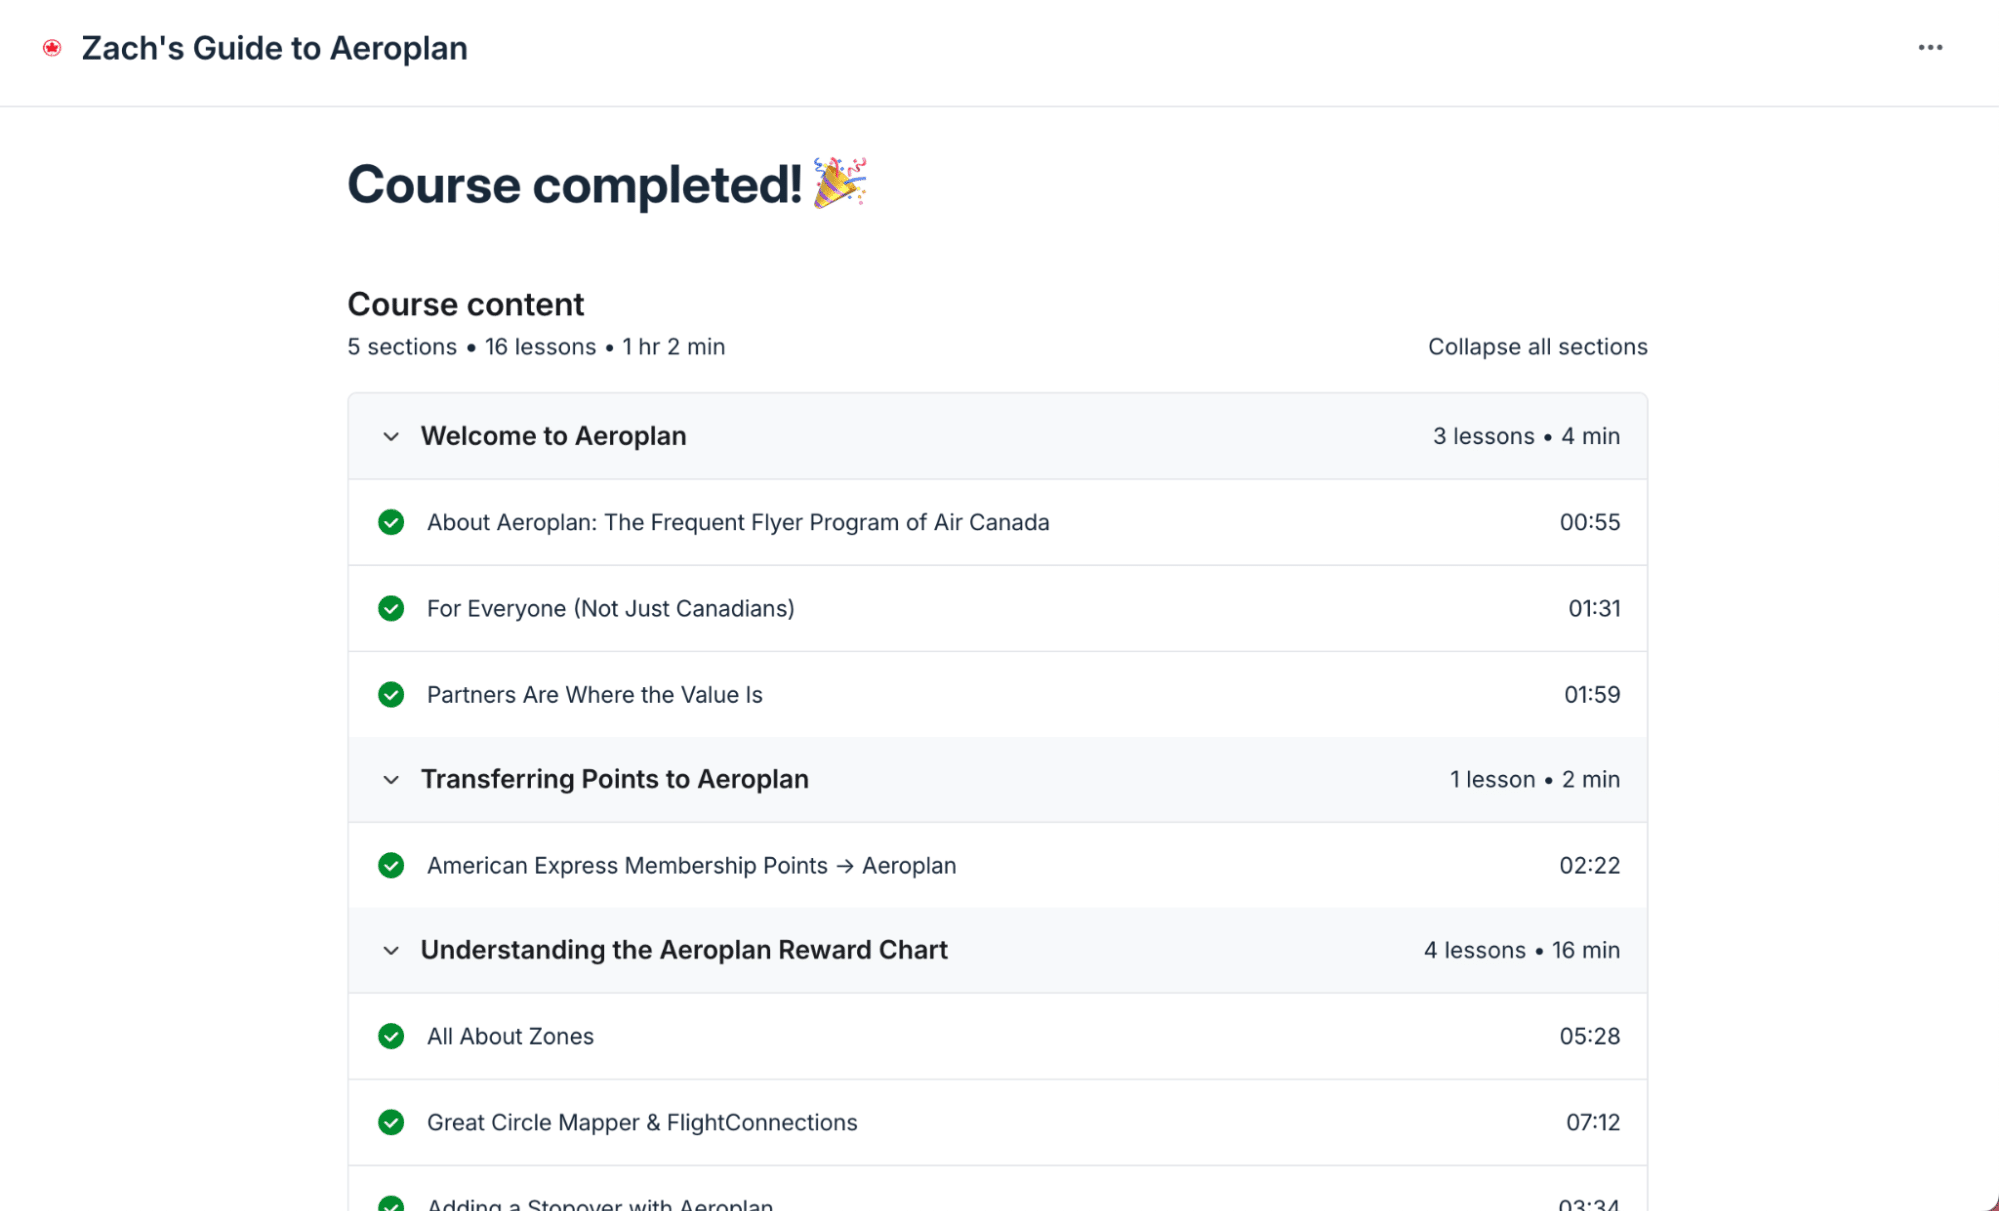The width and height of the screenshot is (1999, 1212).
Task: Open the All About Zones lesson
Action: [x=510, y=1036]
